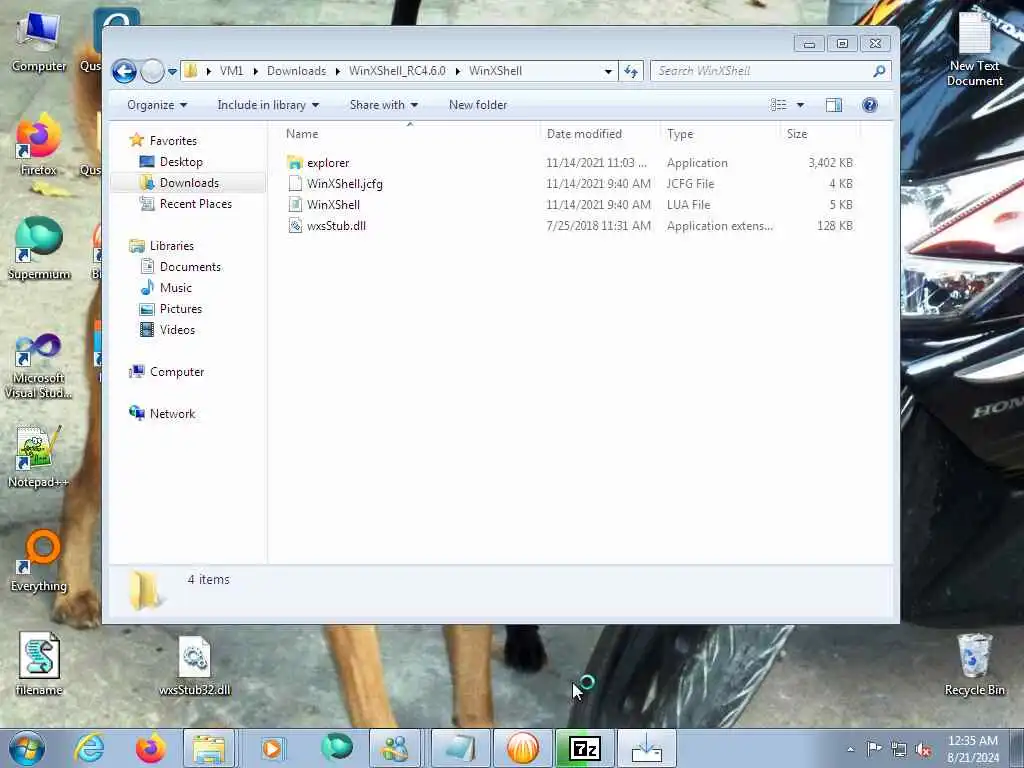Open the Include in library menu
Image resolution: width=1024 pixels, height=768 pixels.
(268, 105)
